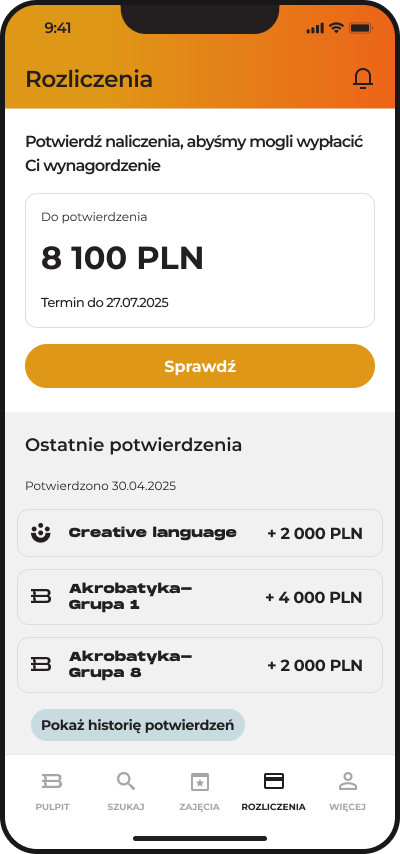
Task: Open notifications via the bell icon
Action: [x=363, y=78]
